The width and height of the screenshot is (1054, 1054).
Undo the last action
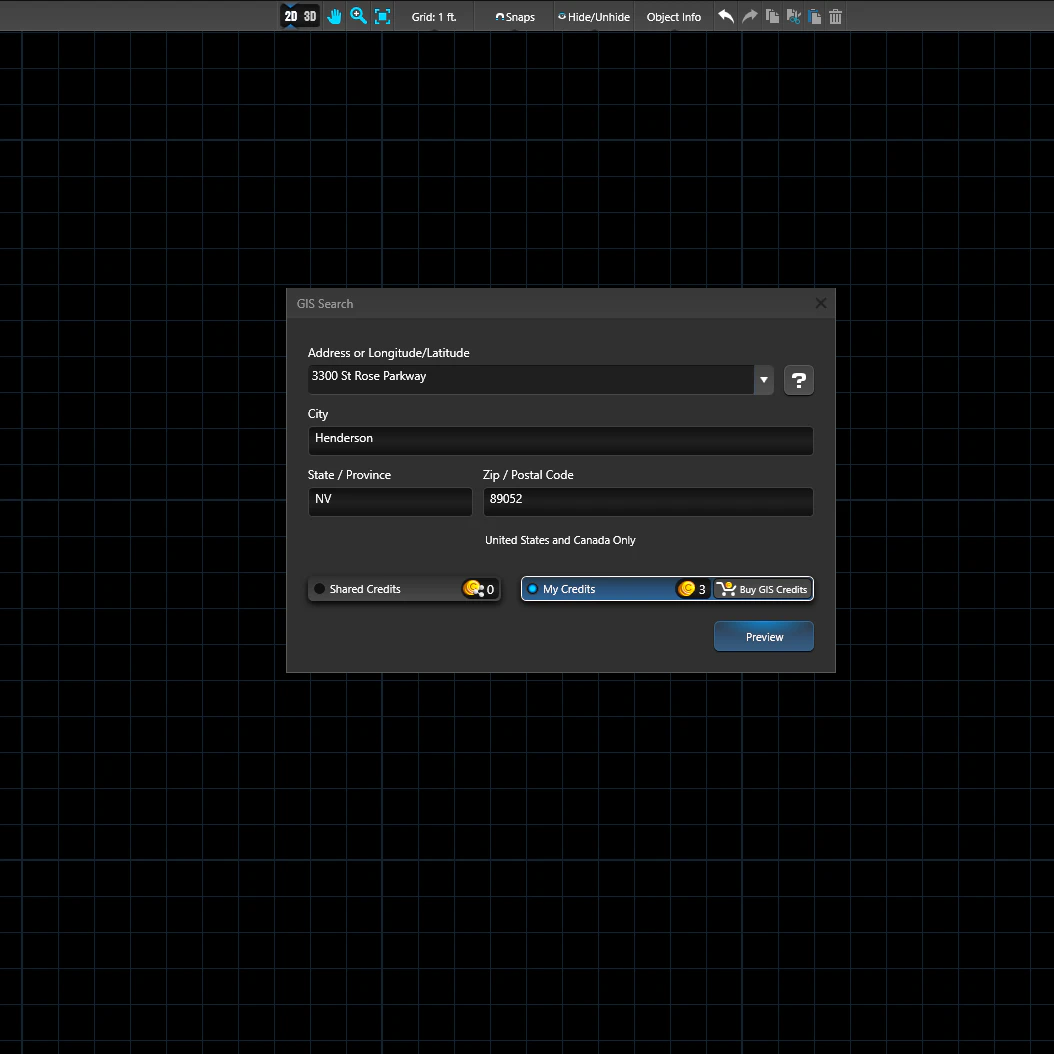(x=726, y=16)
